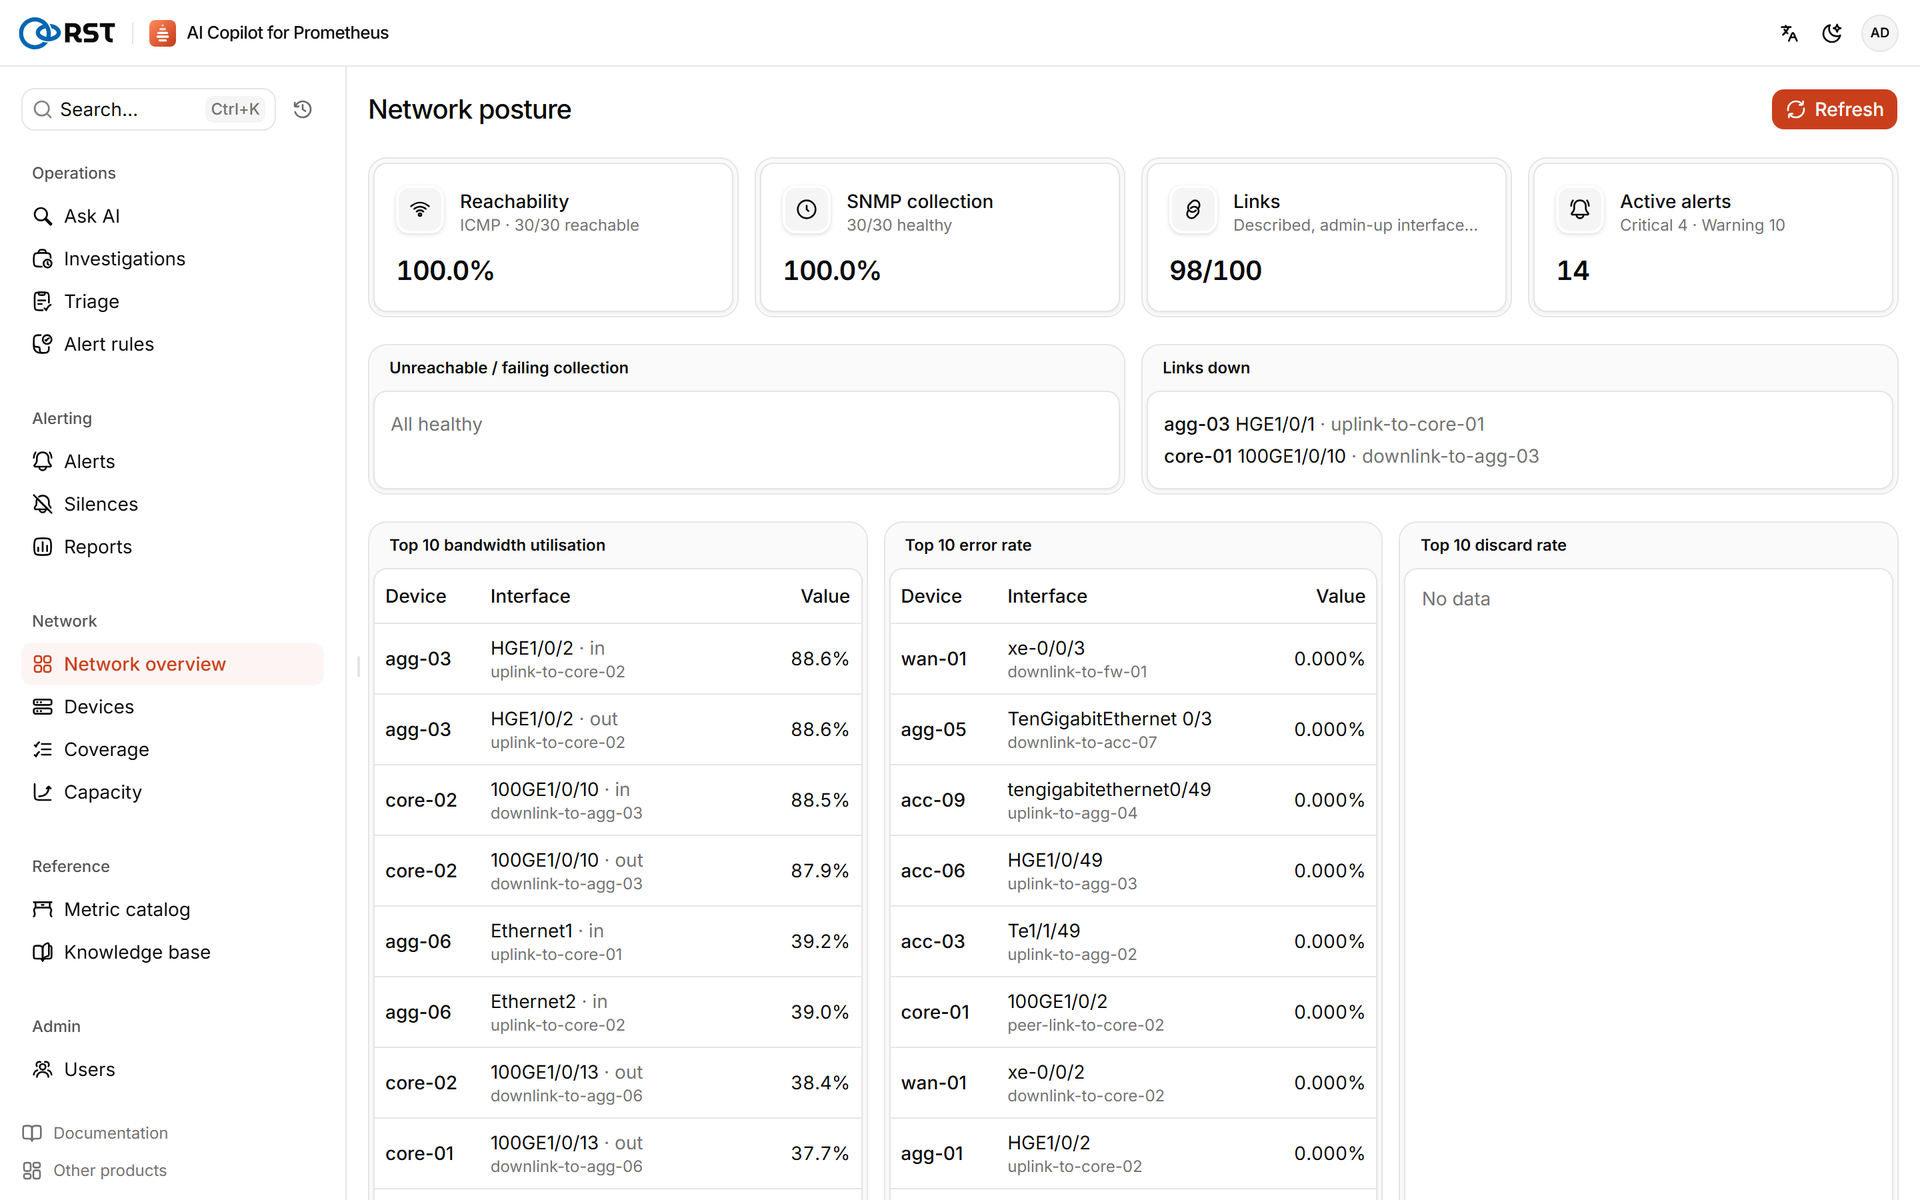Click the Documentation book icon

point(32,1133)
